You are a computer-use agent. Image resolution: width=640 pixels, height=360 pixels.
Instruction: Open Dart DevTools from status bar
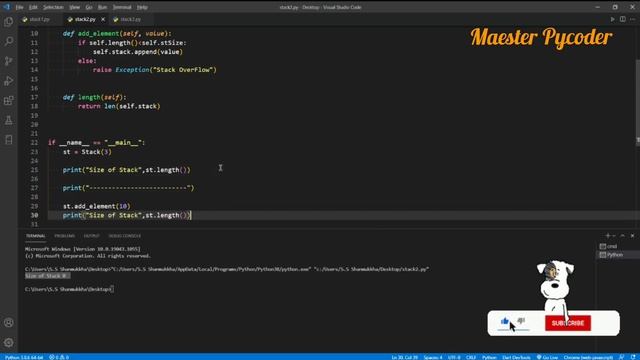point(516,357)
